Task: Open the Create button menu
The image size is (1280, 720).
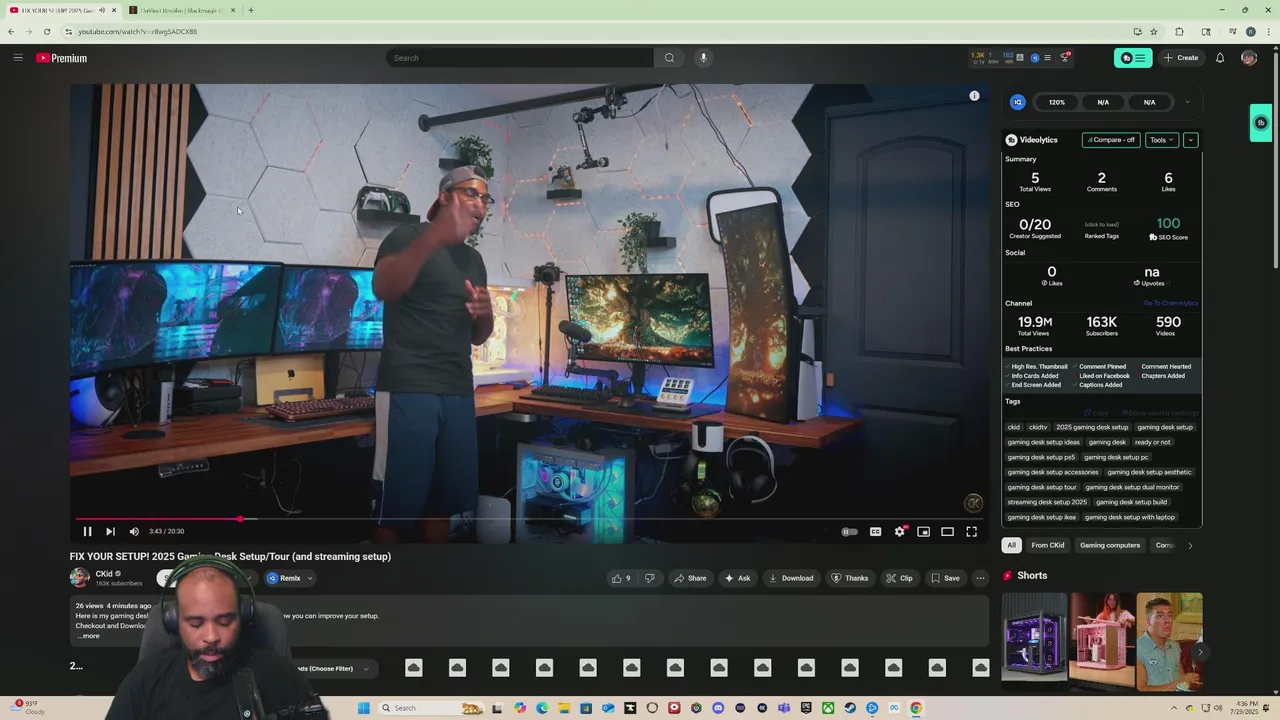Action: (1181, 58)
